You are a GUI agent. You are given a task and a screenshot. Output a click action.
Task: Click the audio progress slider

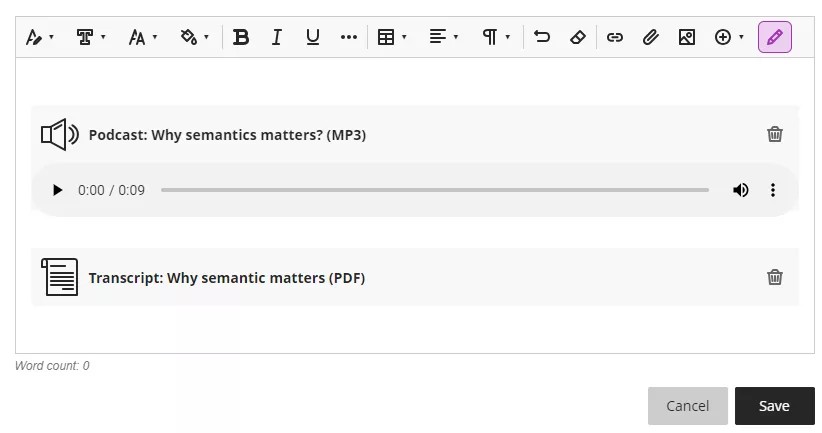point(434,190)
